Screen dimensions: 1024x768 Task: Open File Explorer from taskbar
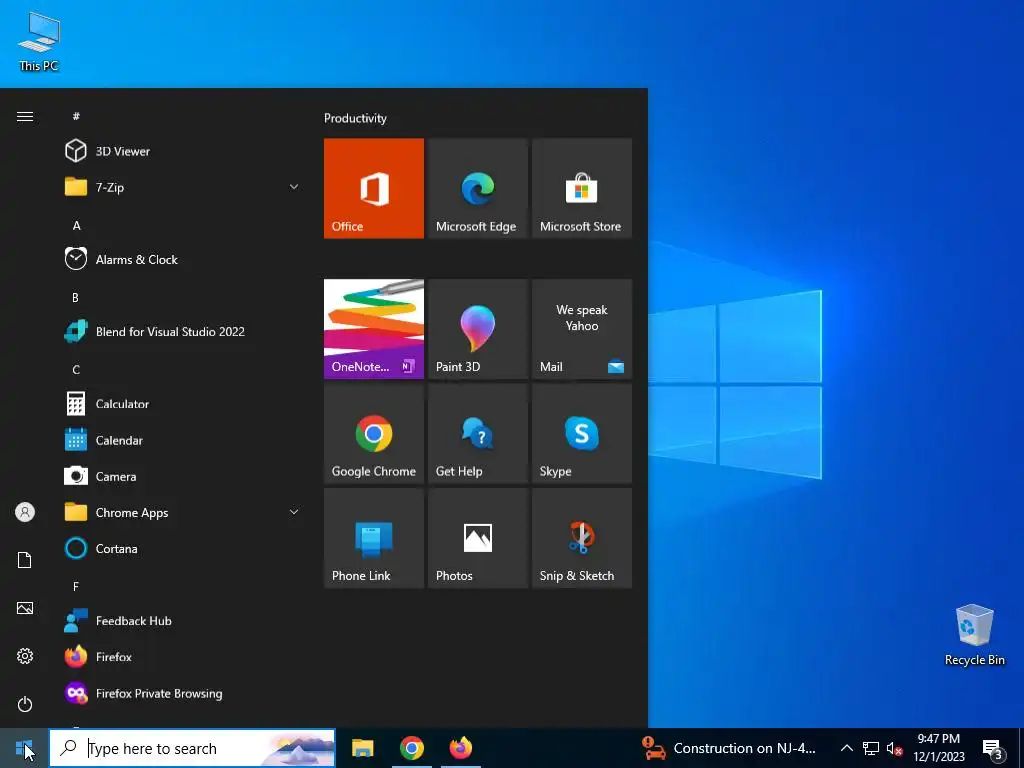[362, 748]
